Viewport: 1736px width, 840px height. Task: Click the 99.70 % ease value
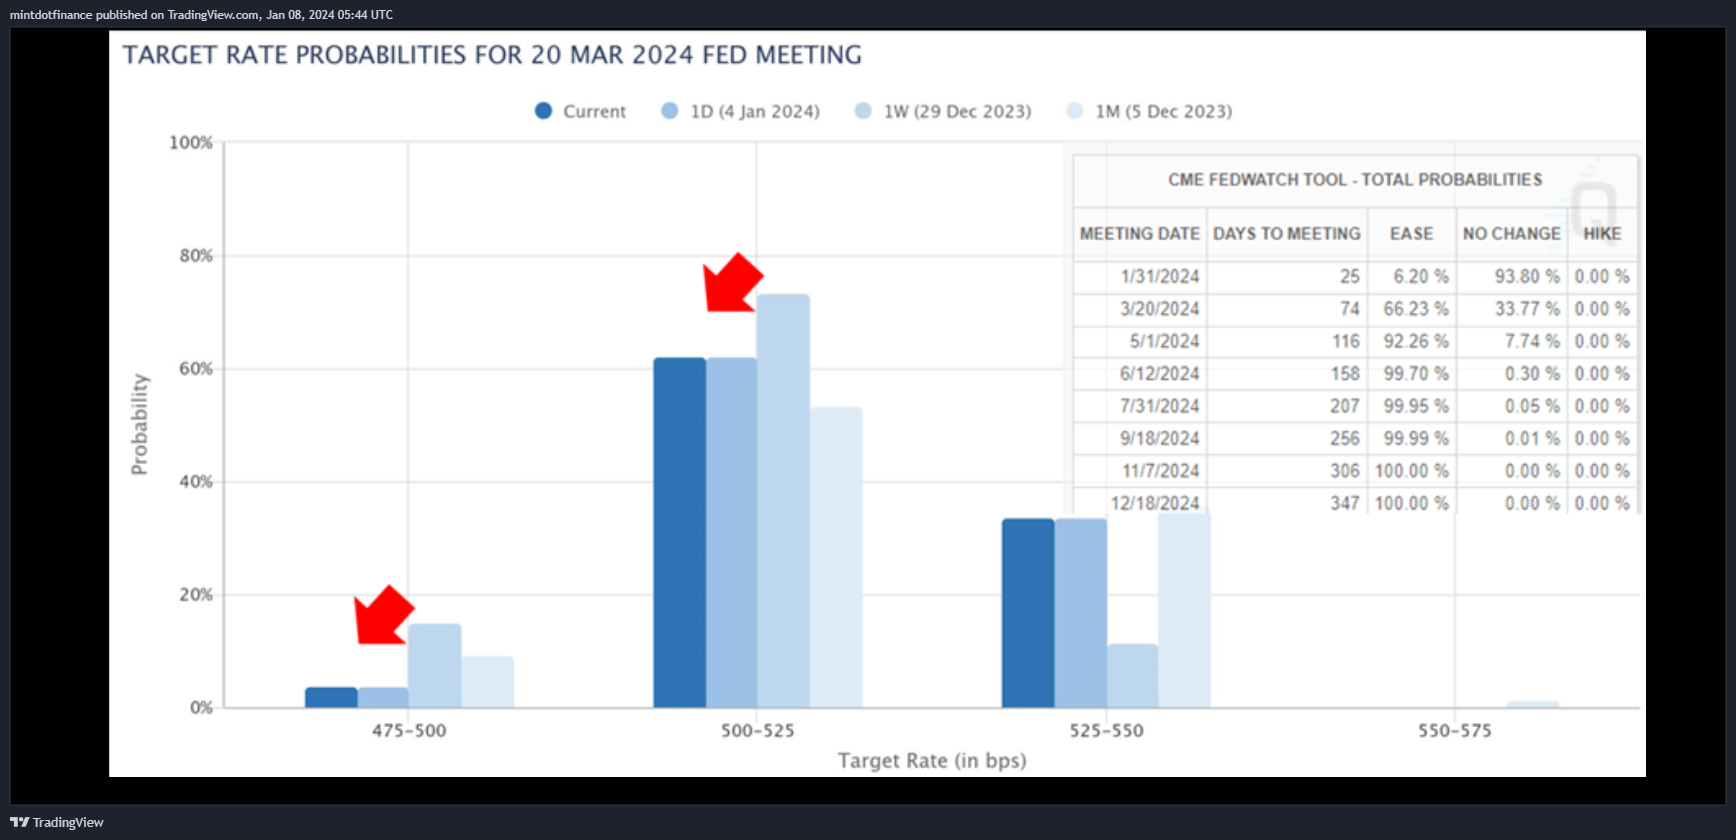point(1416,374)
